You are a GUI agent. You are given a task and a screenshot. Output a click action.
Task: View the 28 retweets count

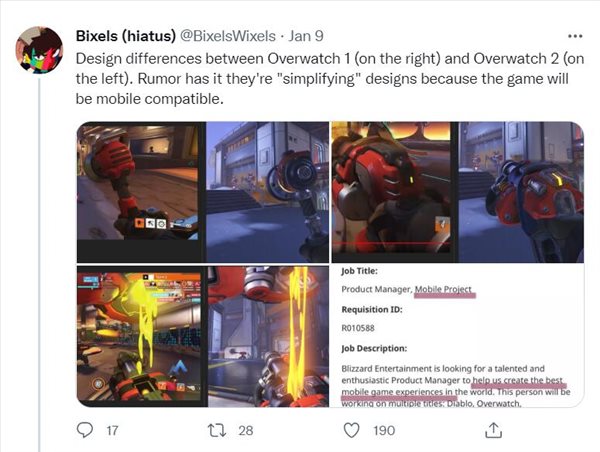point(246,431)
